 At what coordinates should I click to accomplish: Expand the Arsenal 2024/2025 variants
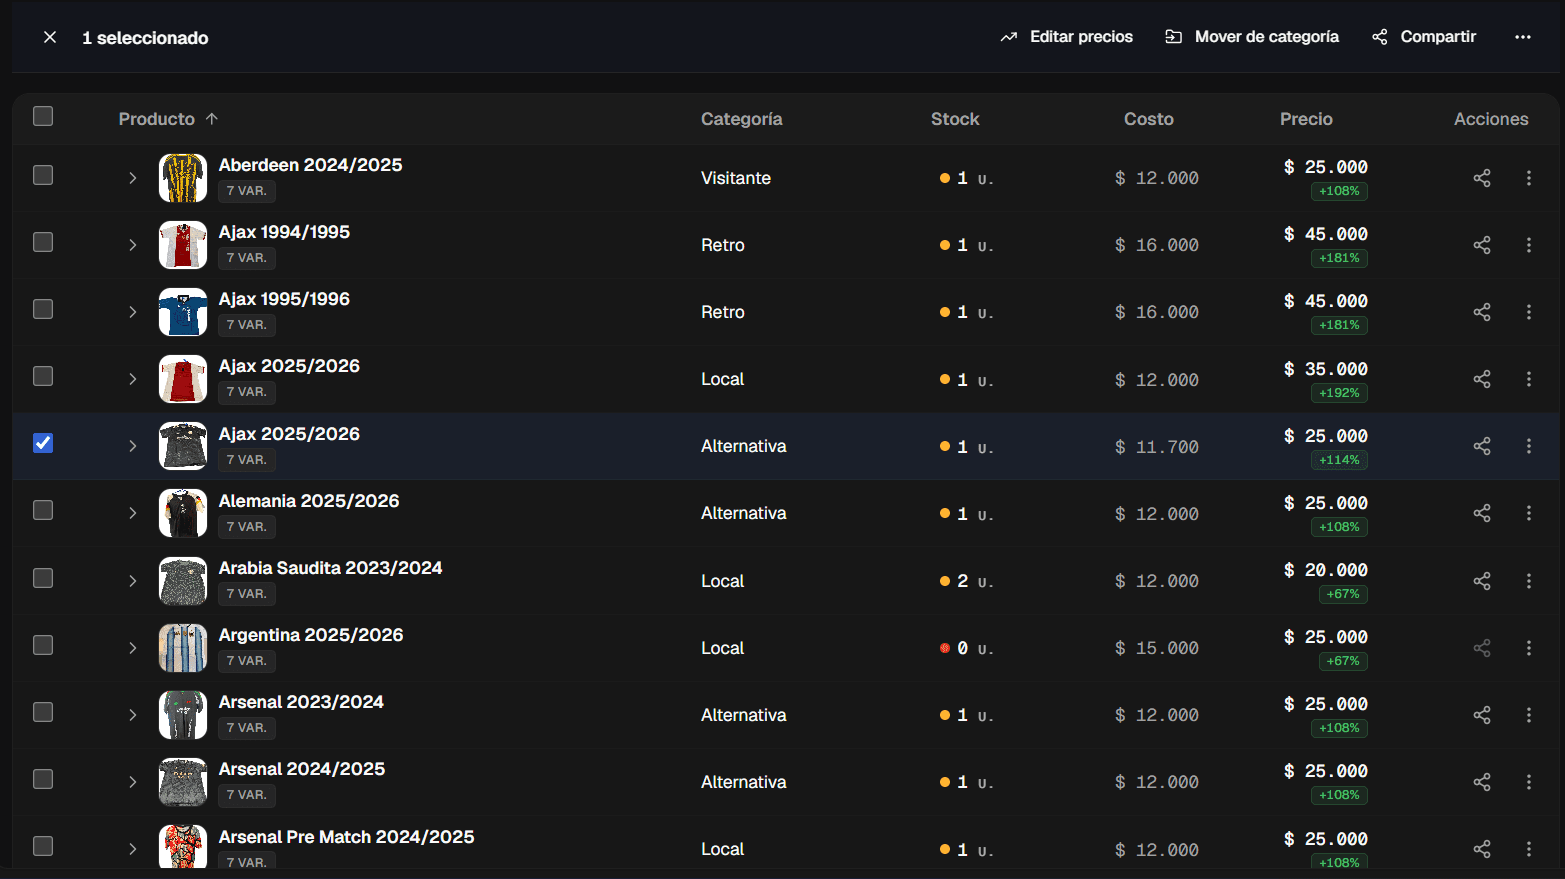pos(132,782)
